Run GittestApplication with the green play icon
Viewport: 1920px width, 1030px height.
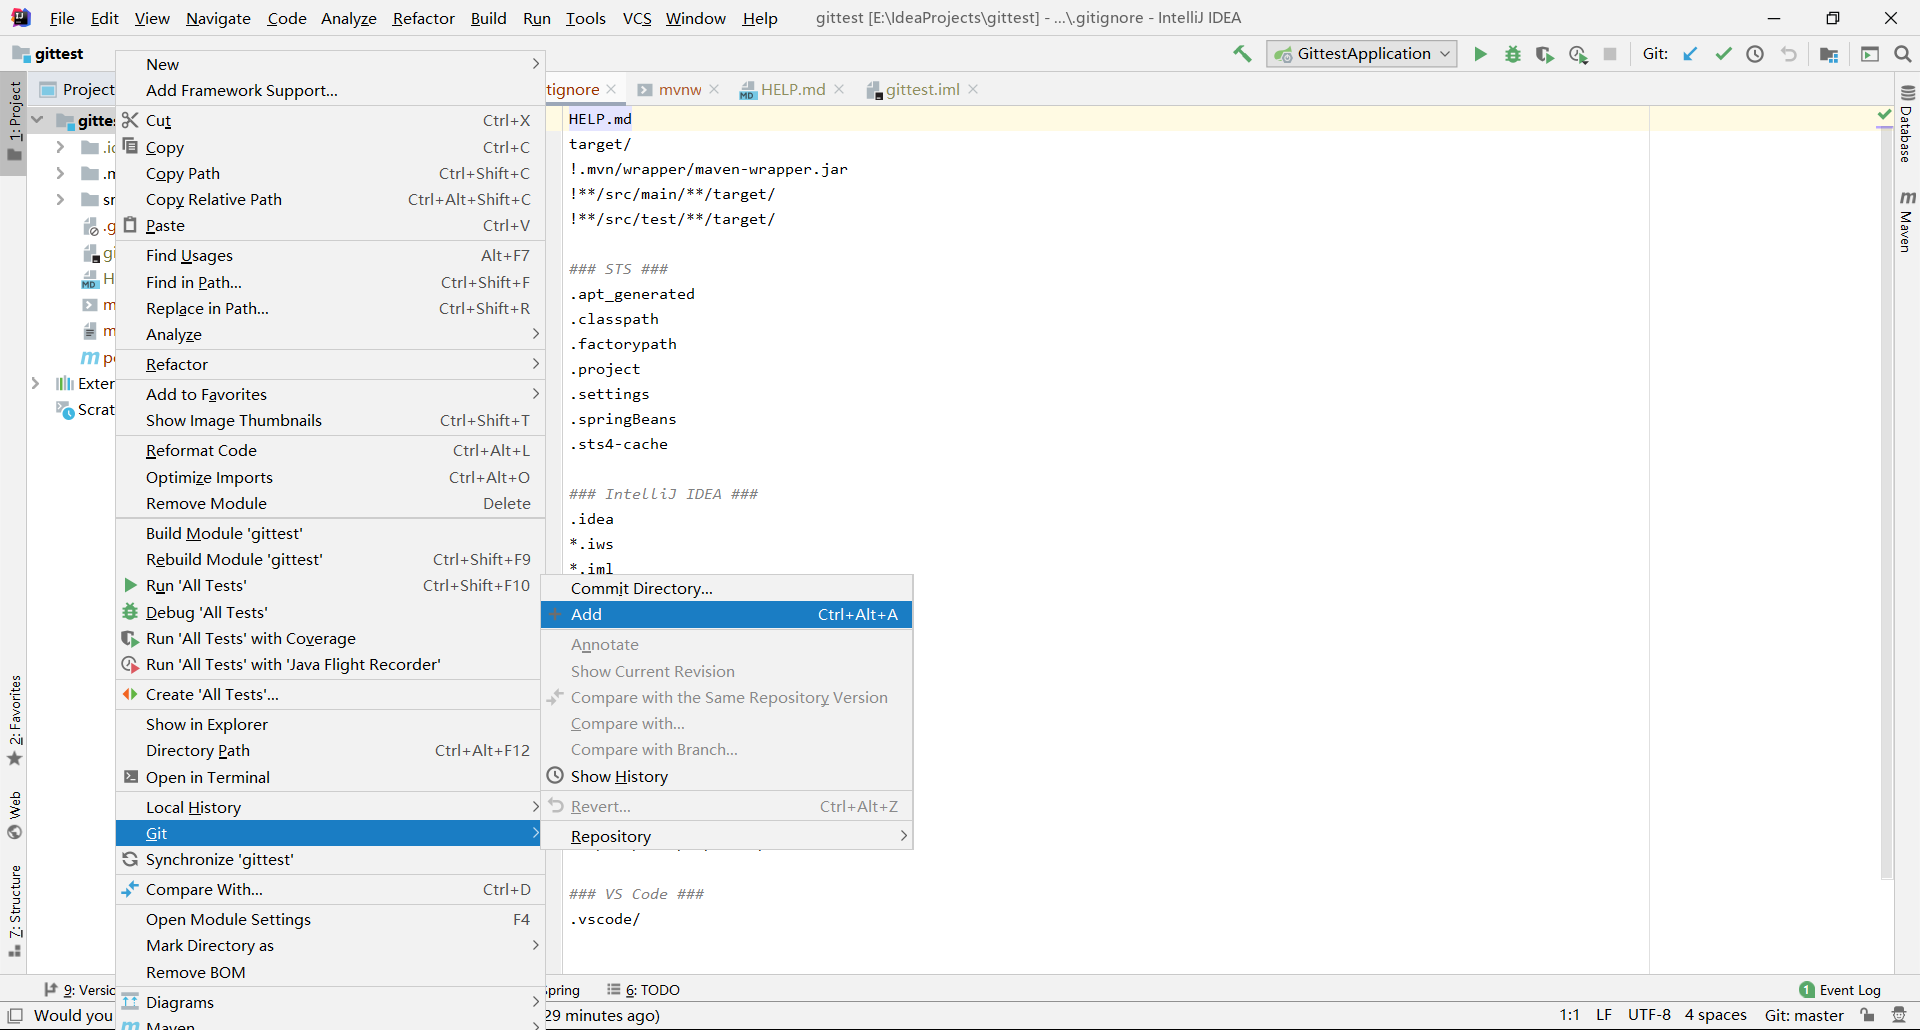click(1481, 54)
